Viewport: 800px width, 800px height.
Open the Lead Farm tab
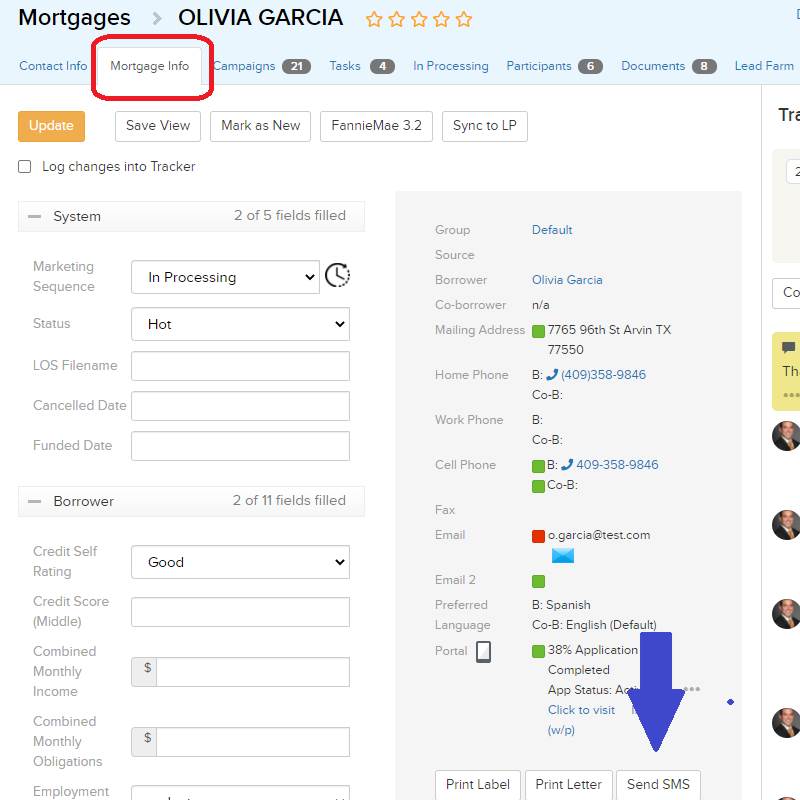[x=764, y=66]
